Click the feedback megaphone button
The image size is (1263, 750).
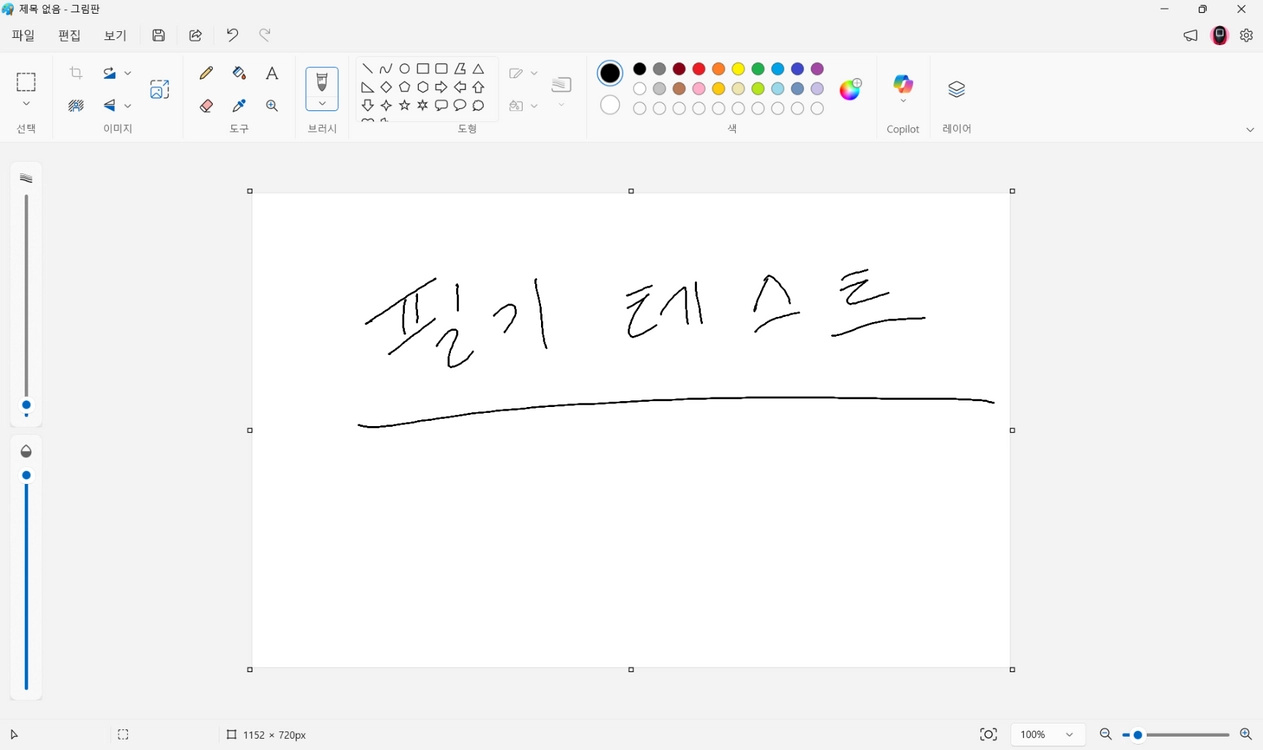(x=1190, y=35)
